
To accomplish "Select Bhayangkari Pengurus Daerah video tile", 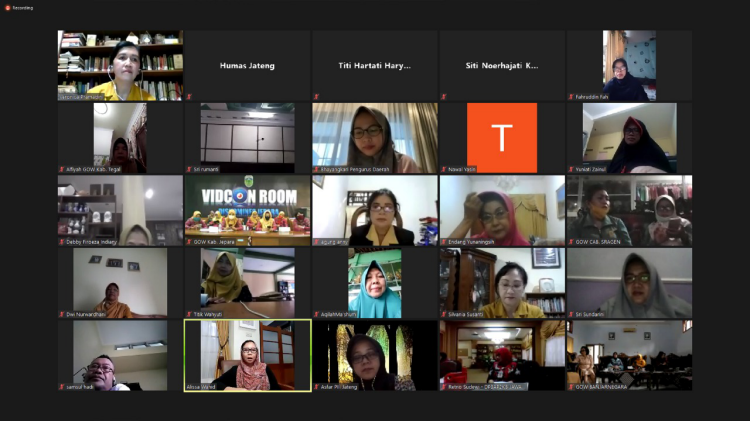I will 375,138.
